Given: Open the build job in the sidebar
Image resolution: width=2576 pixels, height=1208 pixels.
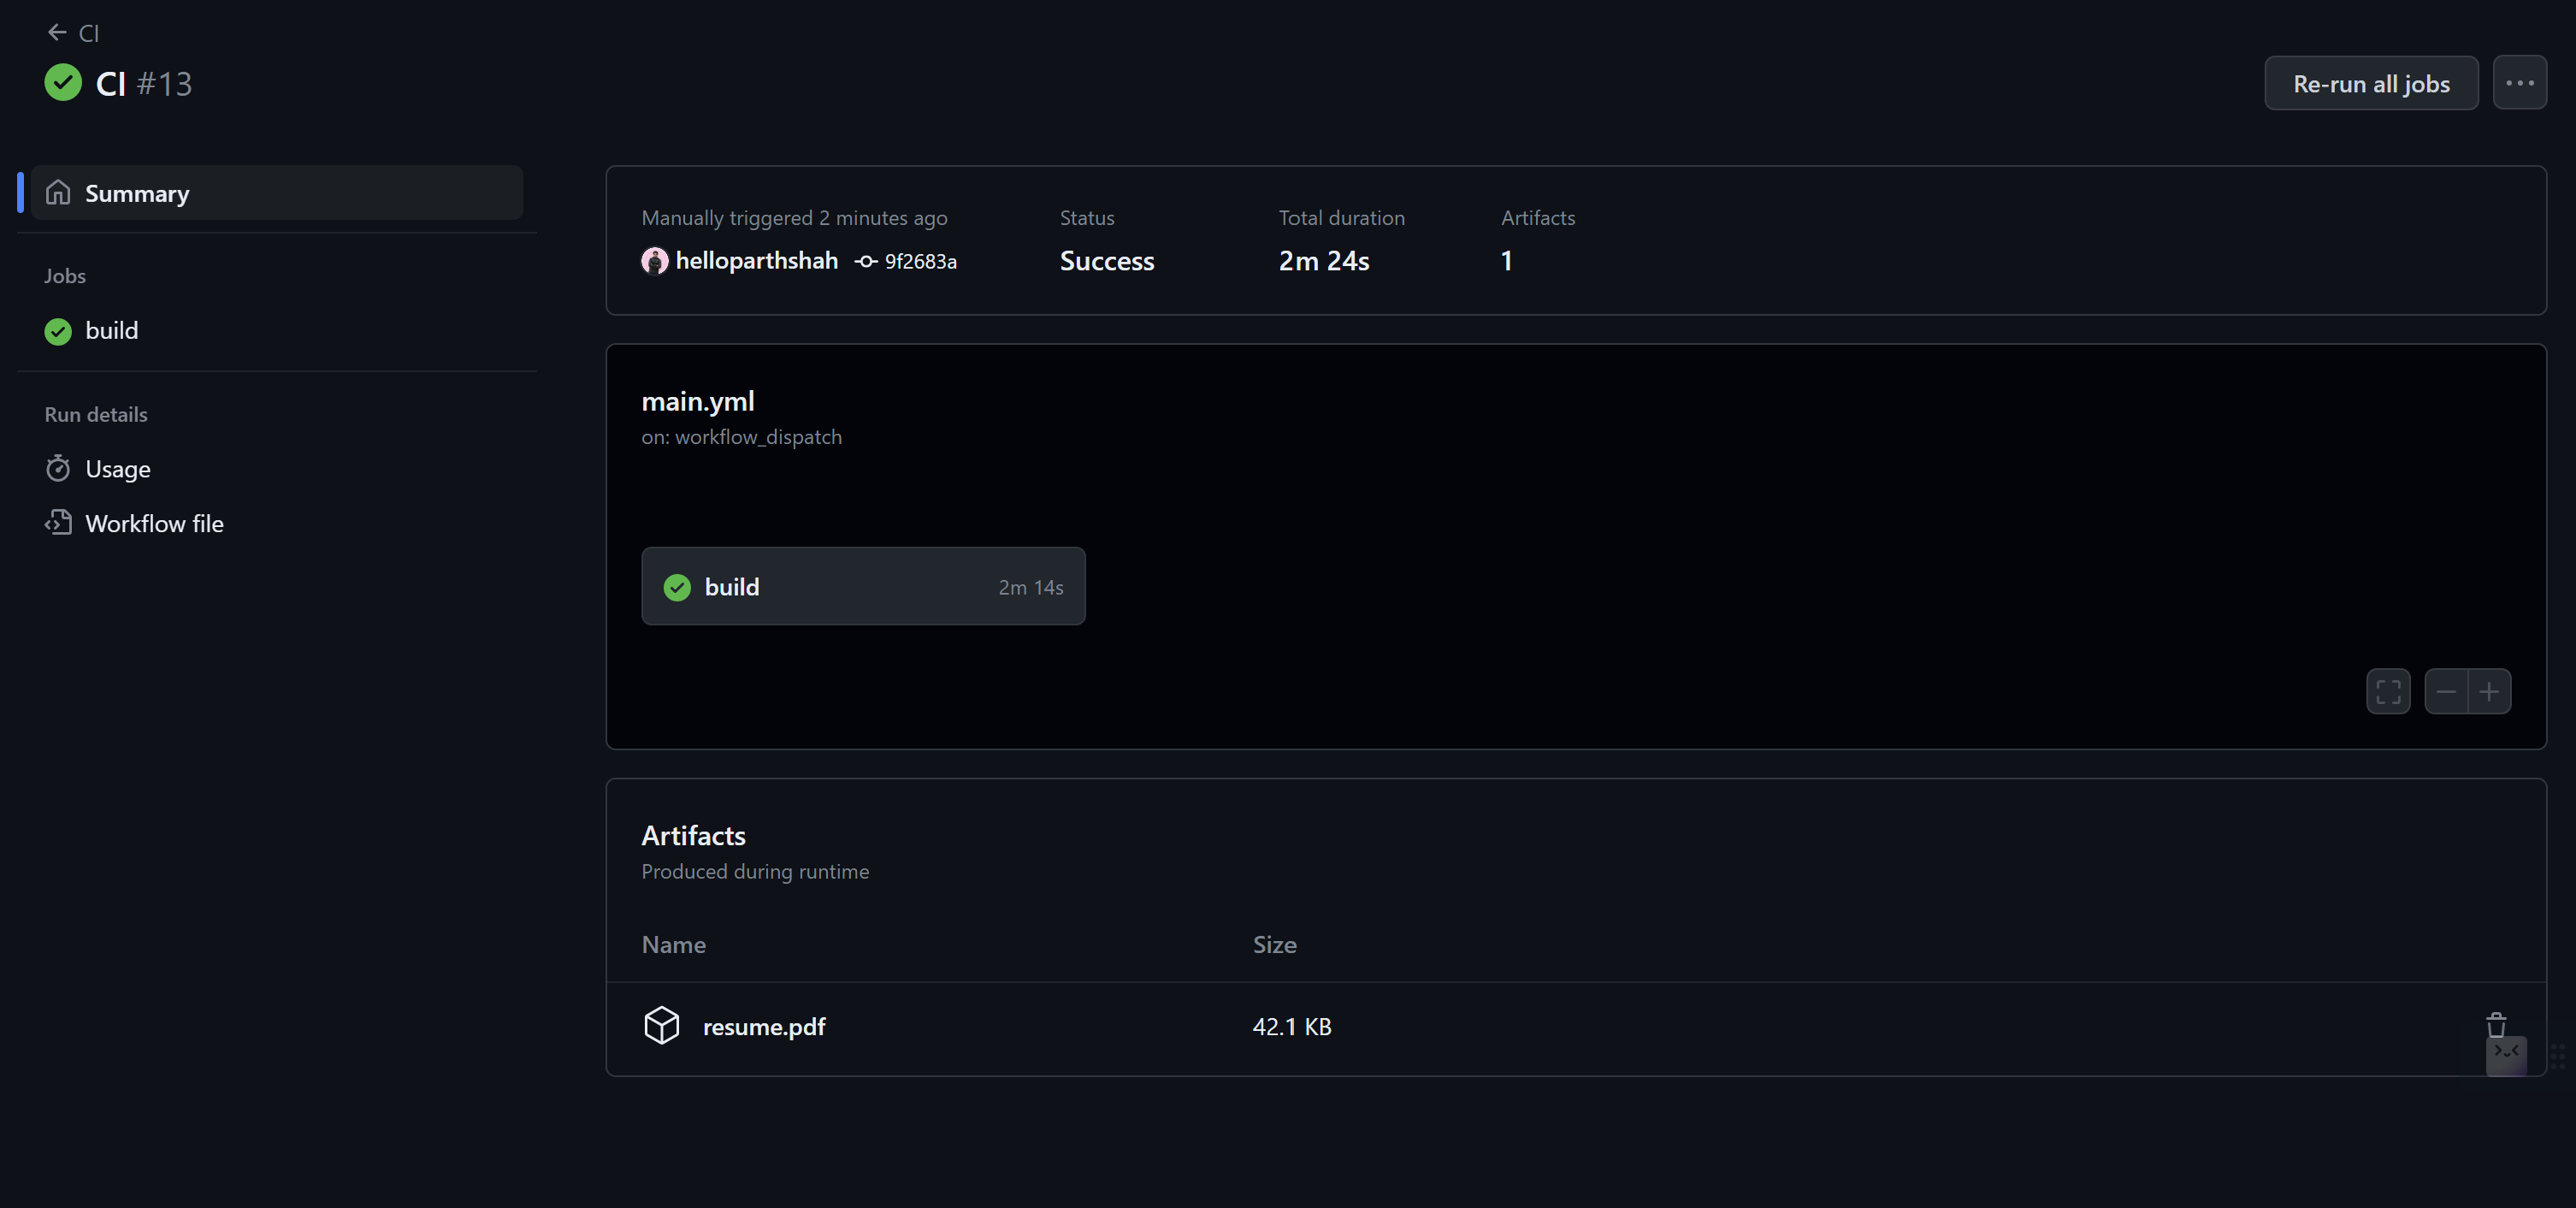Looking at the screenshot, I should (x=111, y=331).
